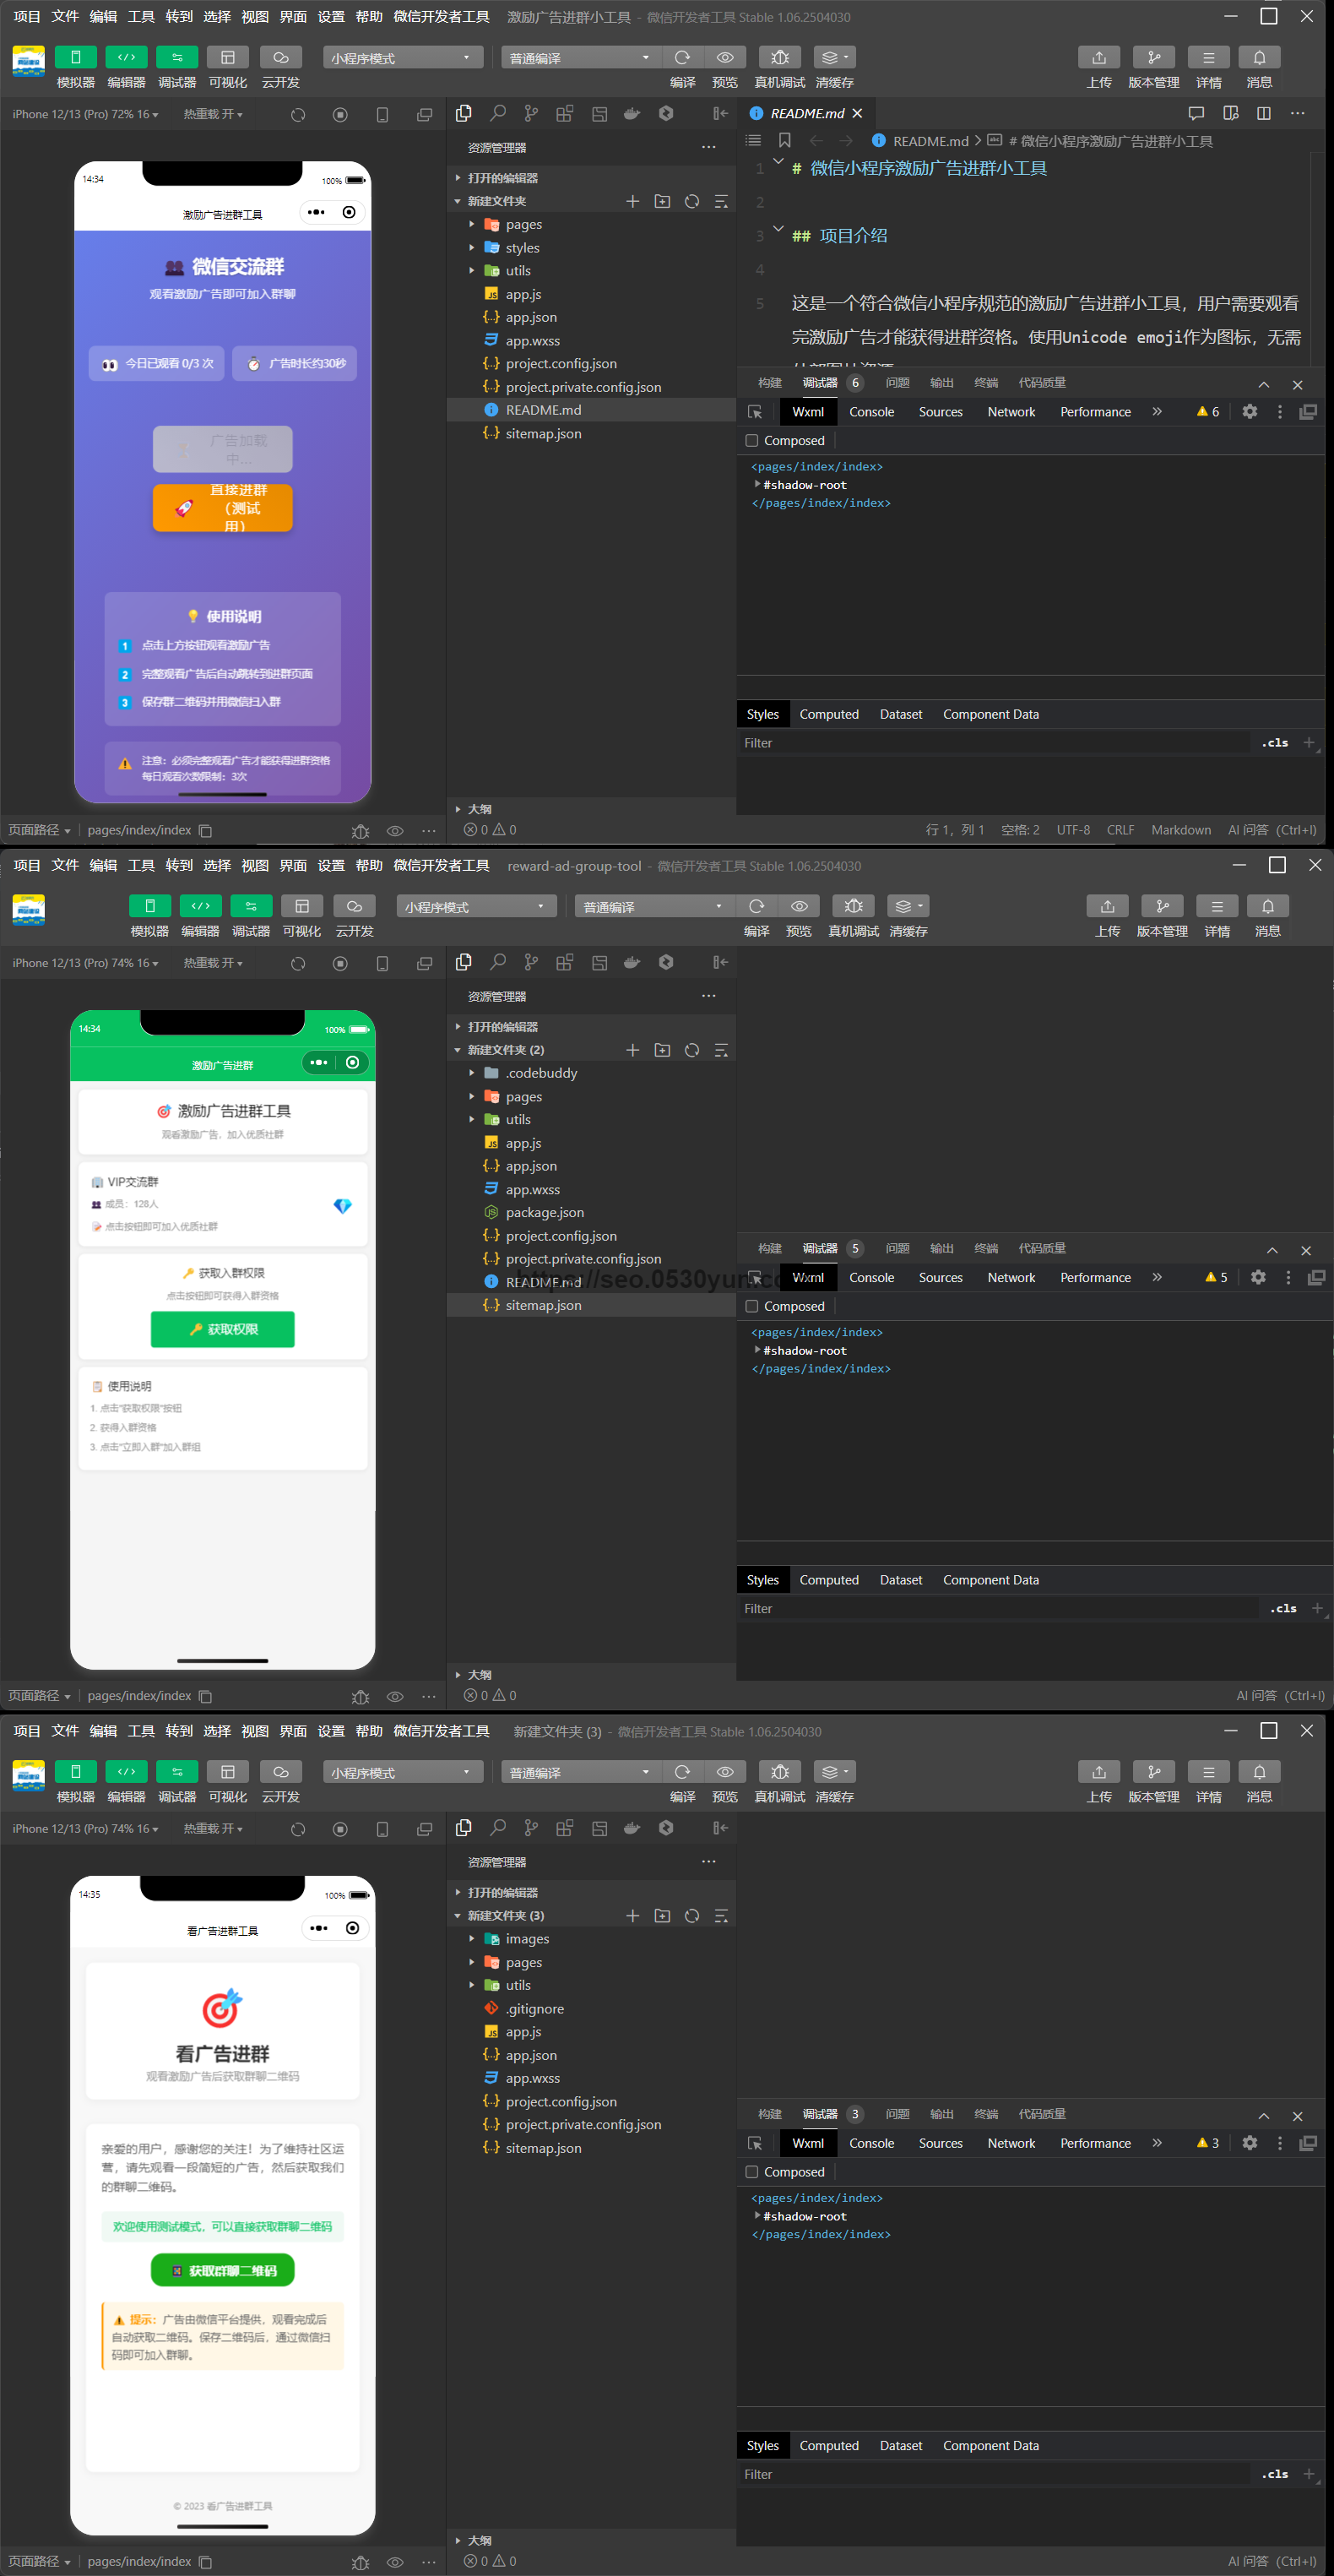Enable the Composed checkbox in the 新建文件夹 (3) window
Image resolution: width=1334 pixels, height=2576 pixels.
pos(752,2172)
